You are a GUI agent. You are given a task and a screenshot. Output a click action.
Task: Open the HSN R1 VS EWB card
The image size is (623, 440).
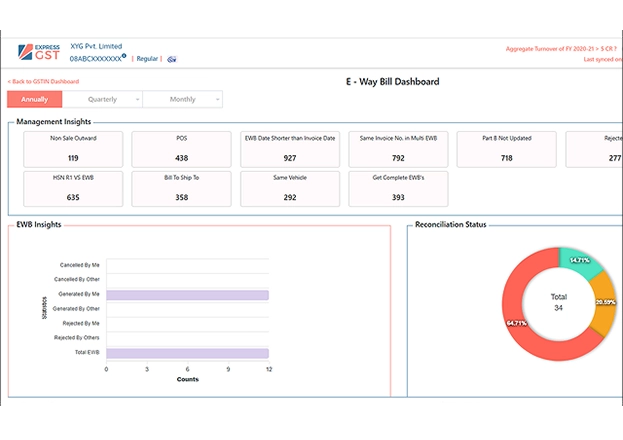click(73, 188)
